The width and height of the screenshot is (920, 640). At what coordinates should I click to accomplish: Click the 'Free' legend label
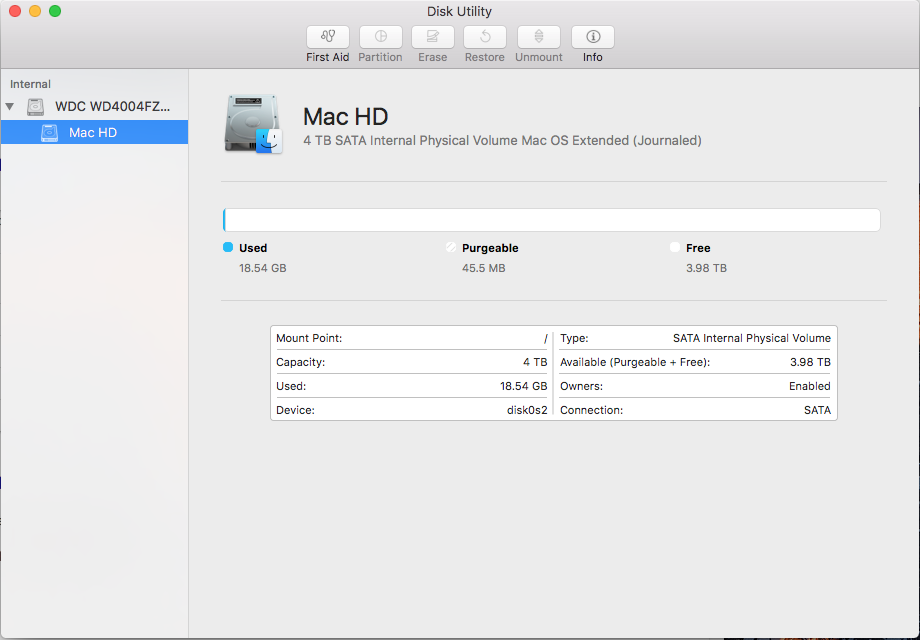[x=698, y=248]
